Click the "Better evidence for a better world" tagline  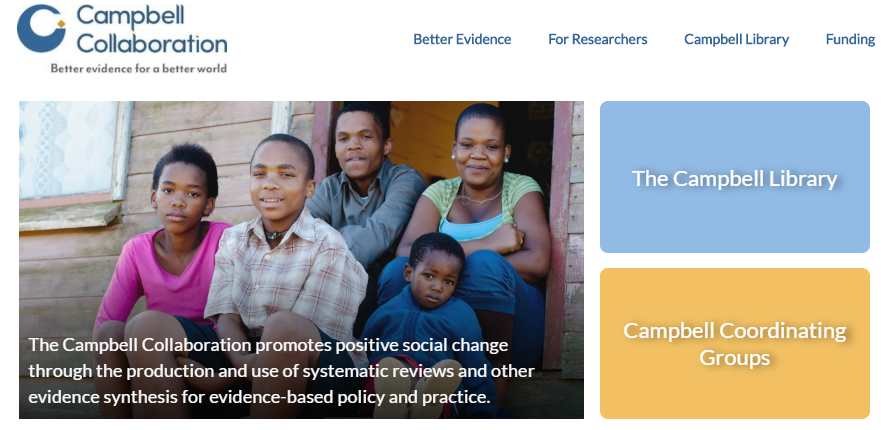tap(139, 69)
